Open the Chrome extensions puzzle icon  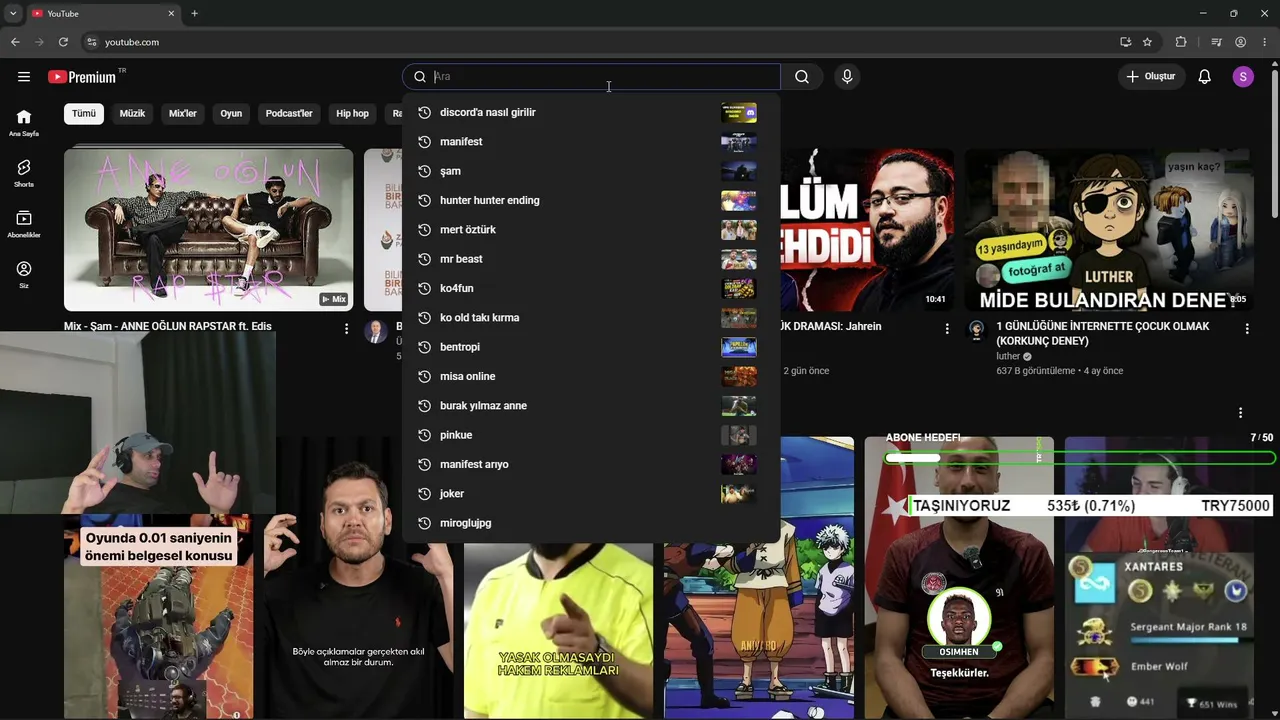click(x=1181, y=42)
